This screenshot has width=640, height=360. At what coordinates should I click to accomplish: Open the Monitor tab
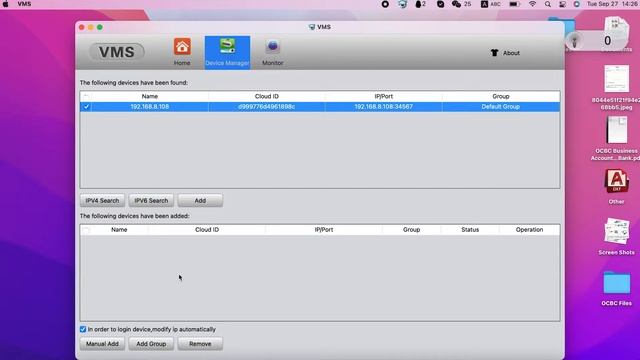[273, 53]
